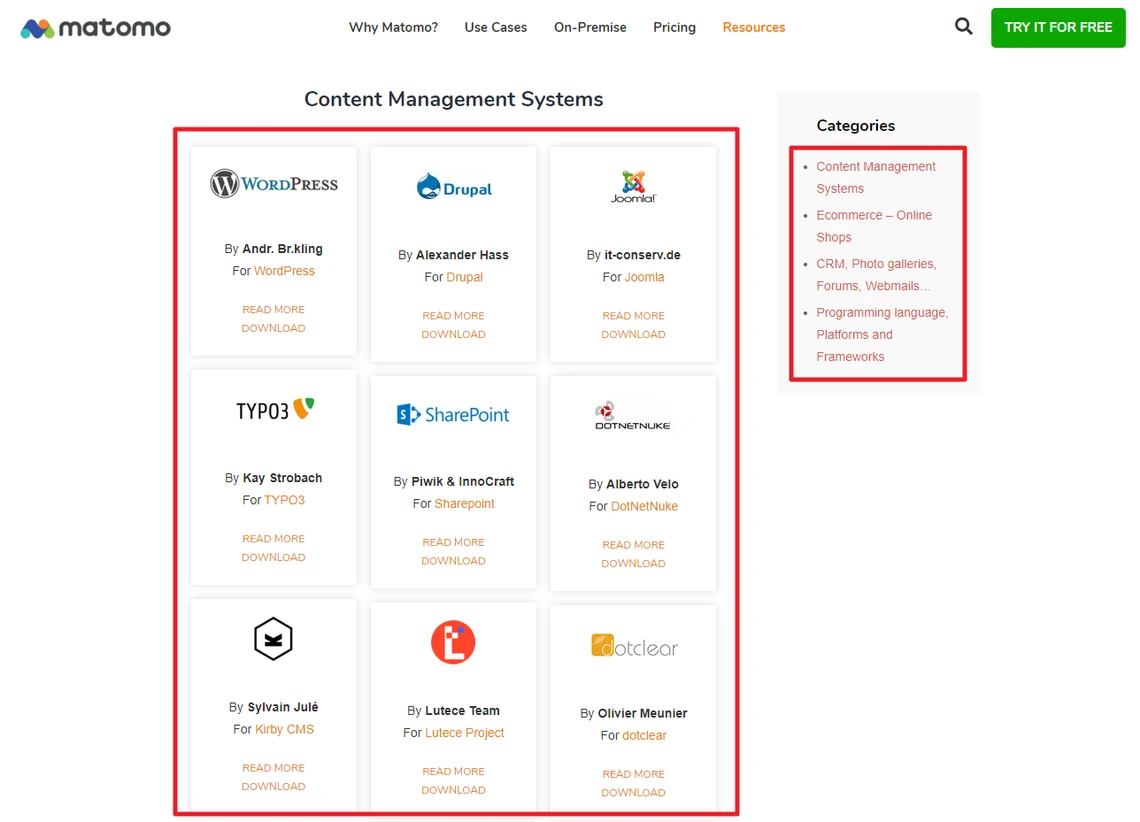Click the SharePoint logo

453,414
